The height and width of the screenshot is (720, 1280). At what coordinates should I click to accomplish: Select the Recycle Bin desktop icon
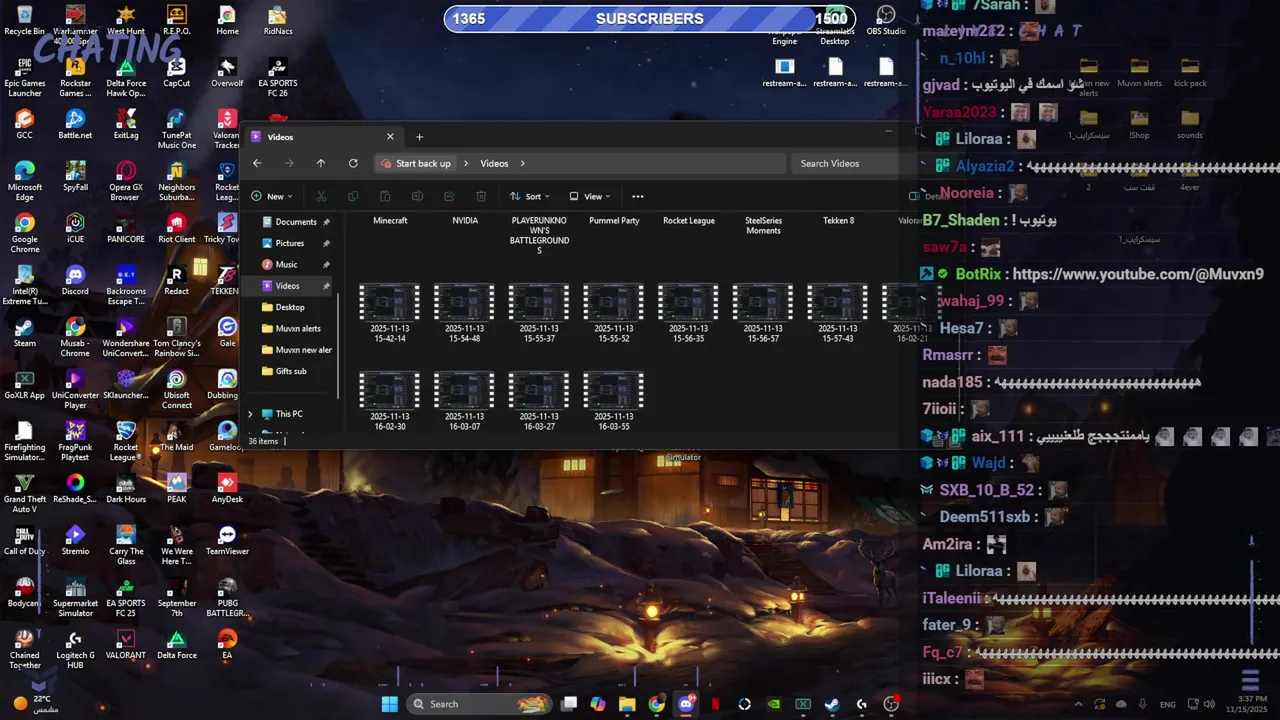[x=24, y=20]
